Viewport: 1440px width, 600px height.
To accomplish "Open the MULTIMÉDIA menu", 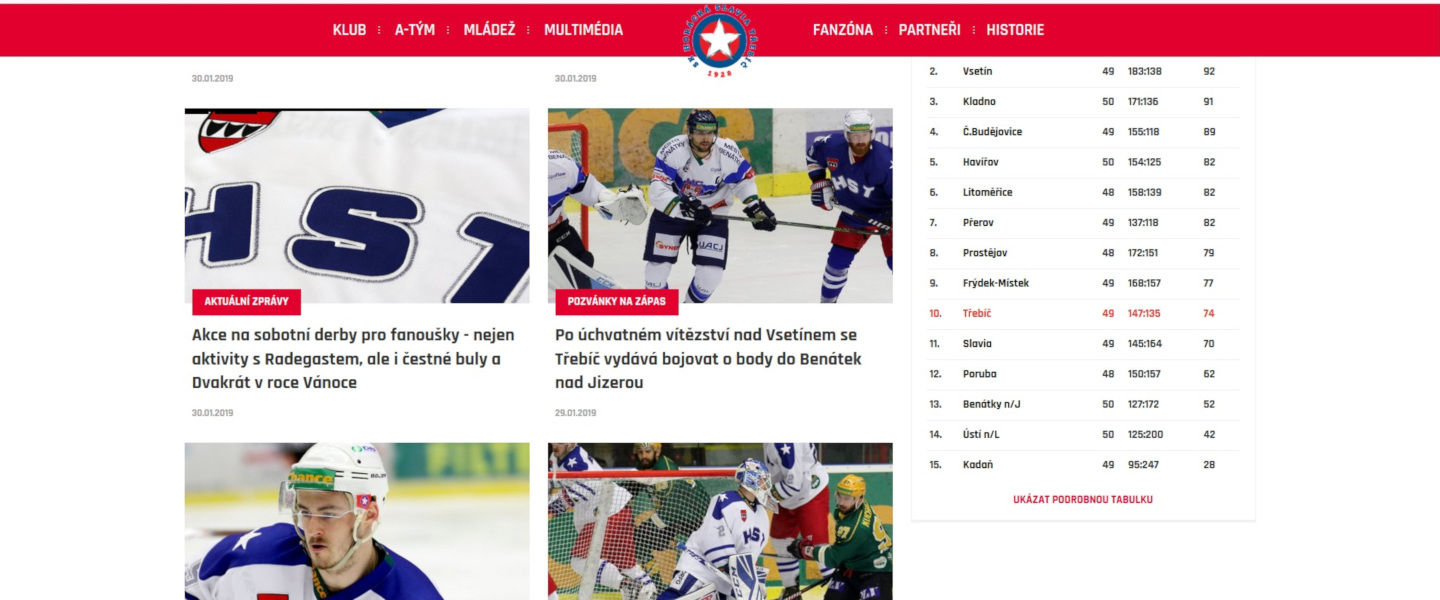I will click(583, 30).
